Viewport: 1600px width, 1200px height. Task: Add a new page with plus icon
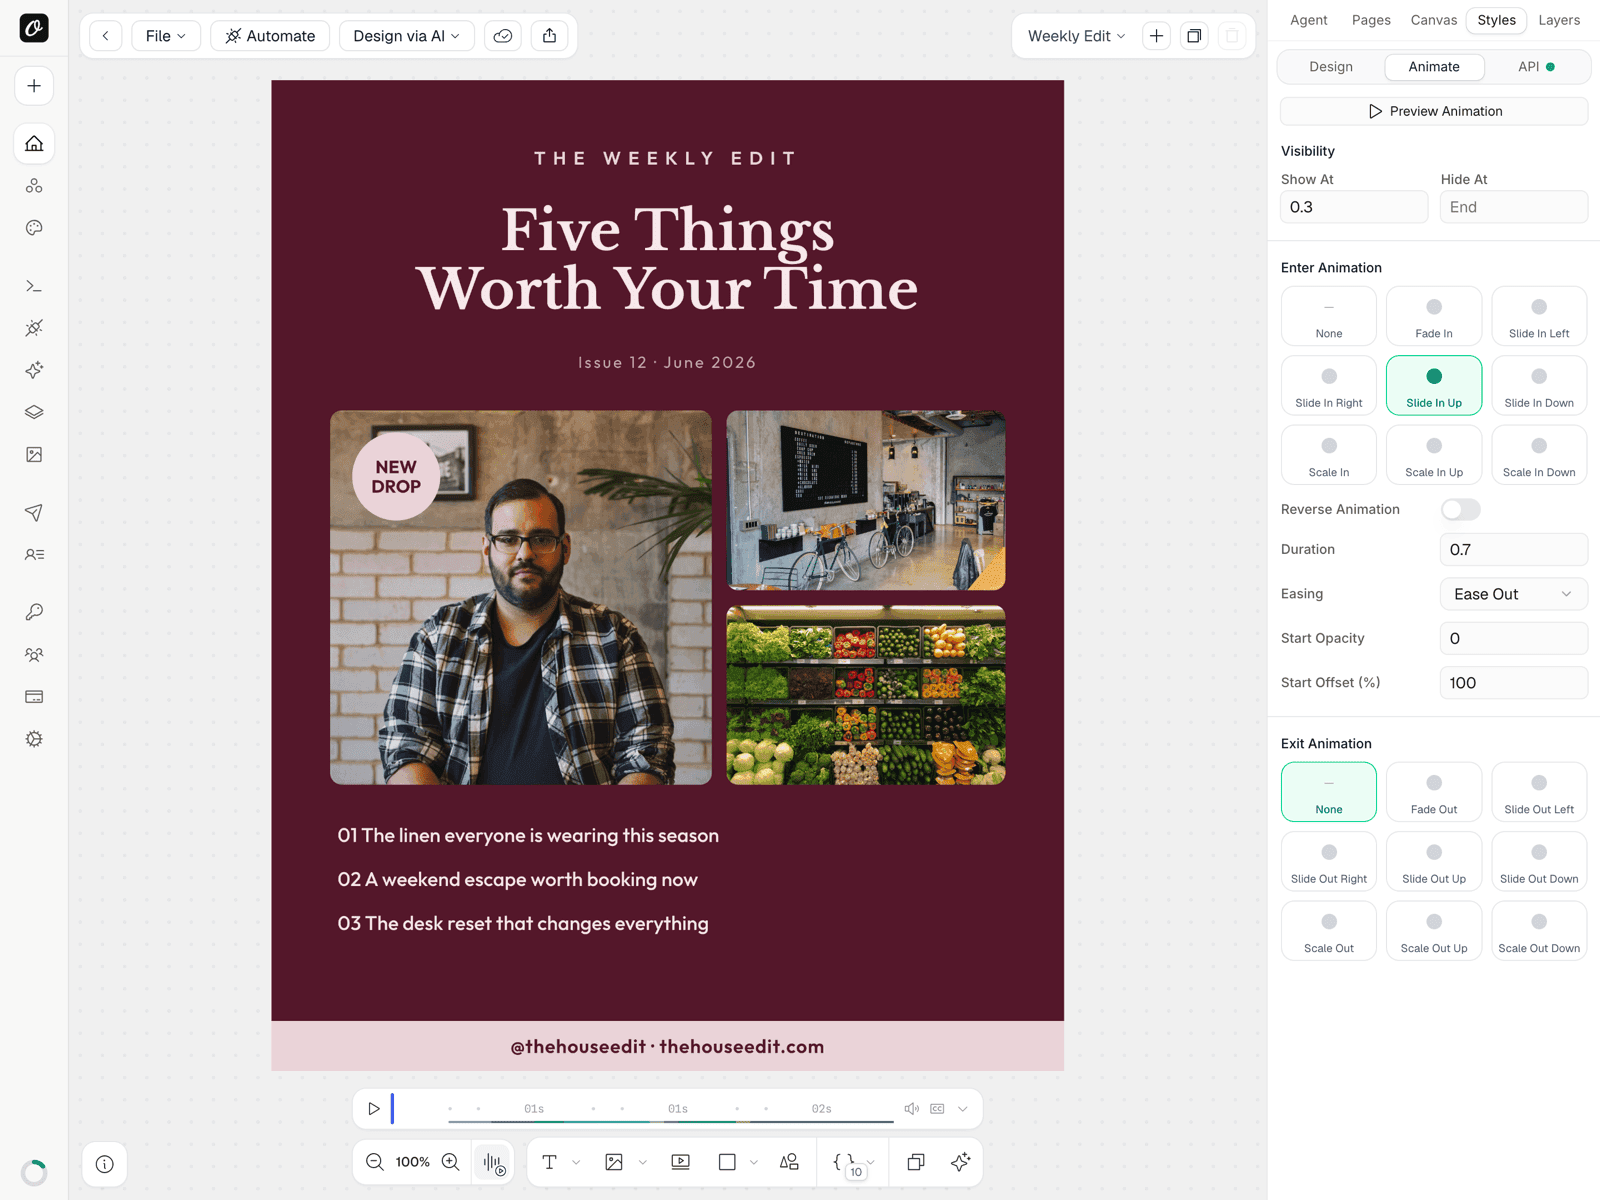click(x=1156, y=36)
